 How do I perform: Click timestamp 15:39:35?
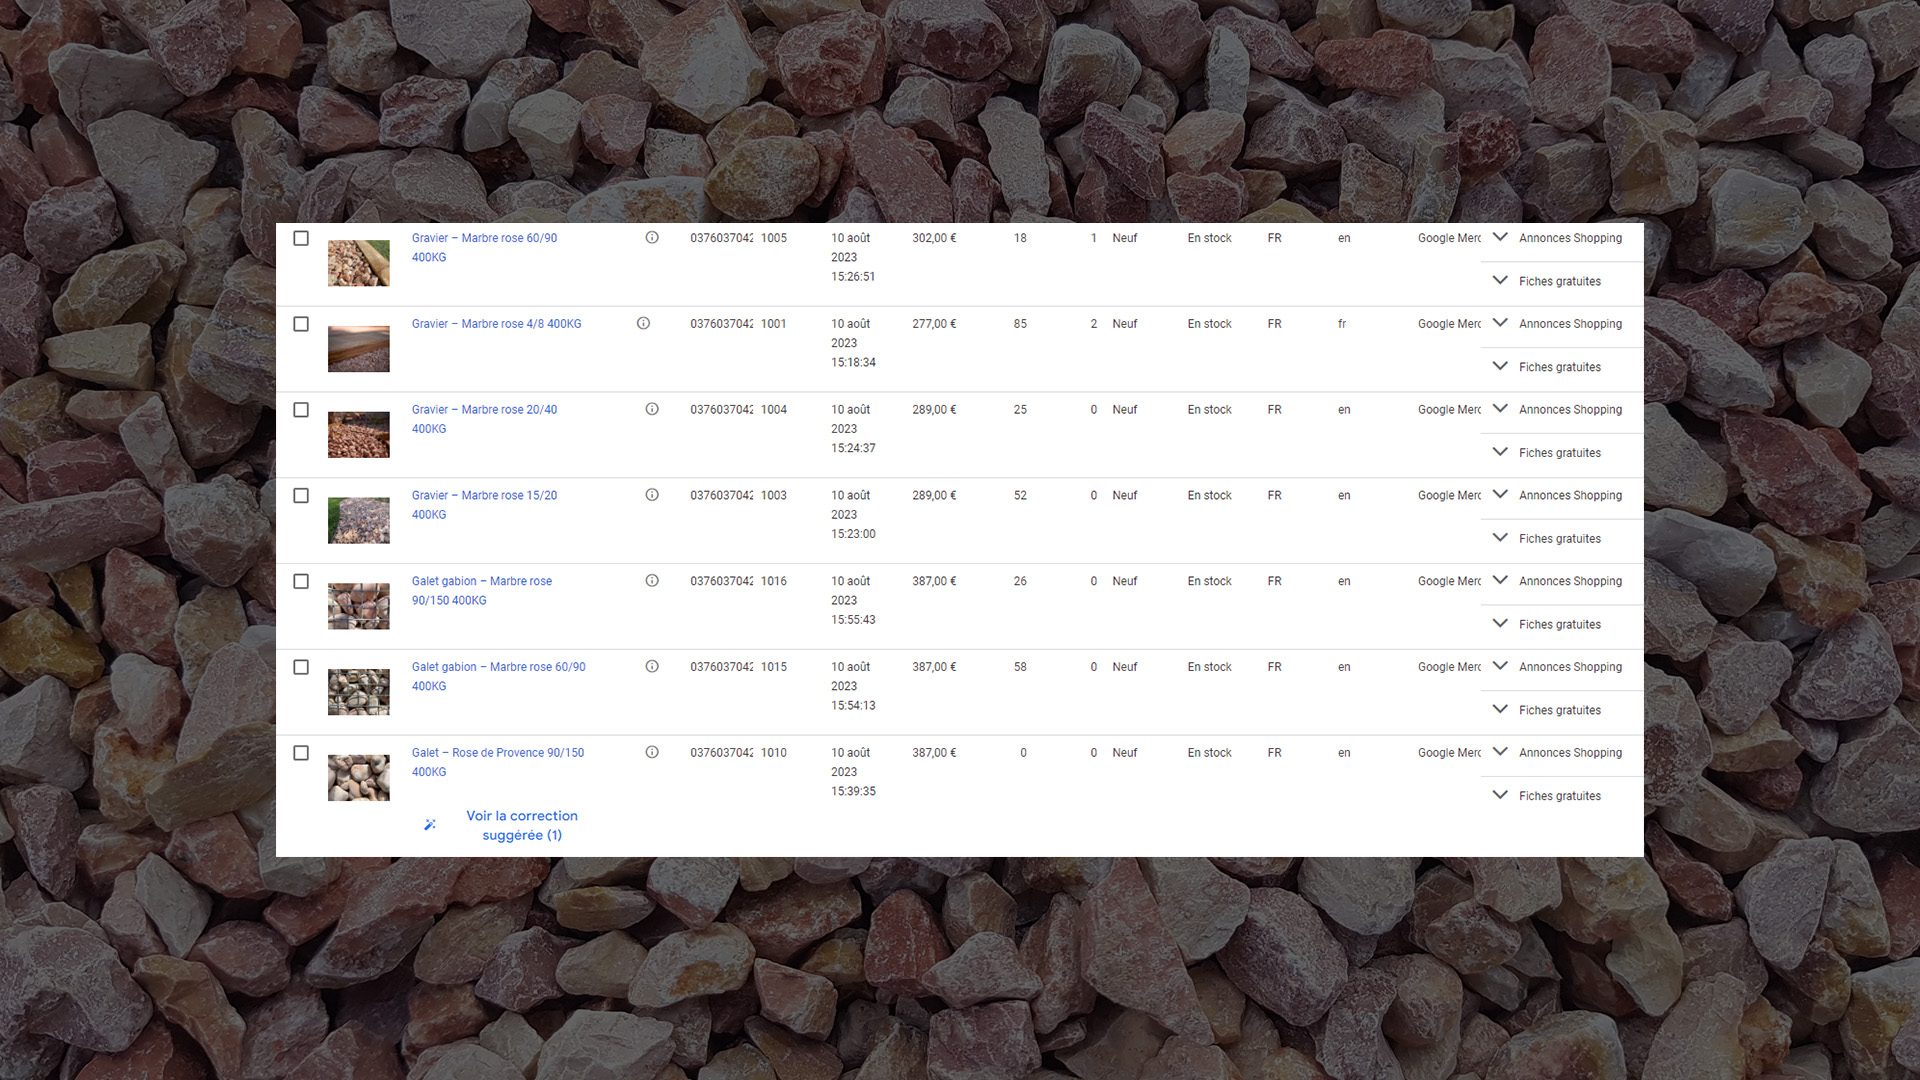(x=853, y=791)
